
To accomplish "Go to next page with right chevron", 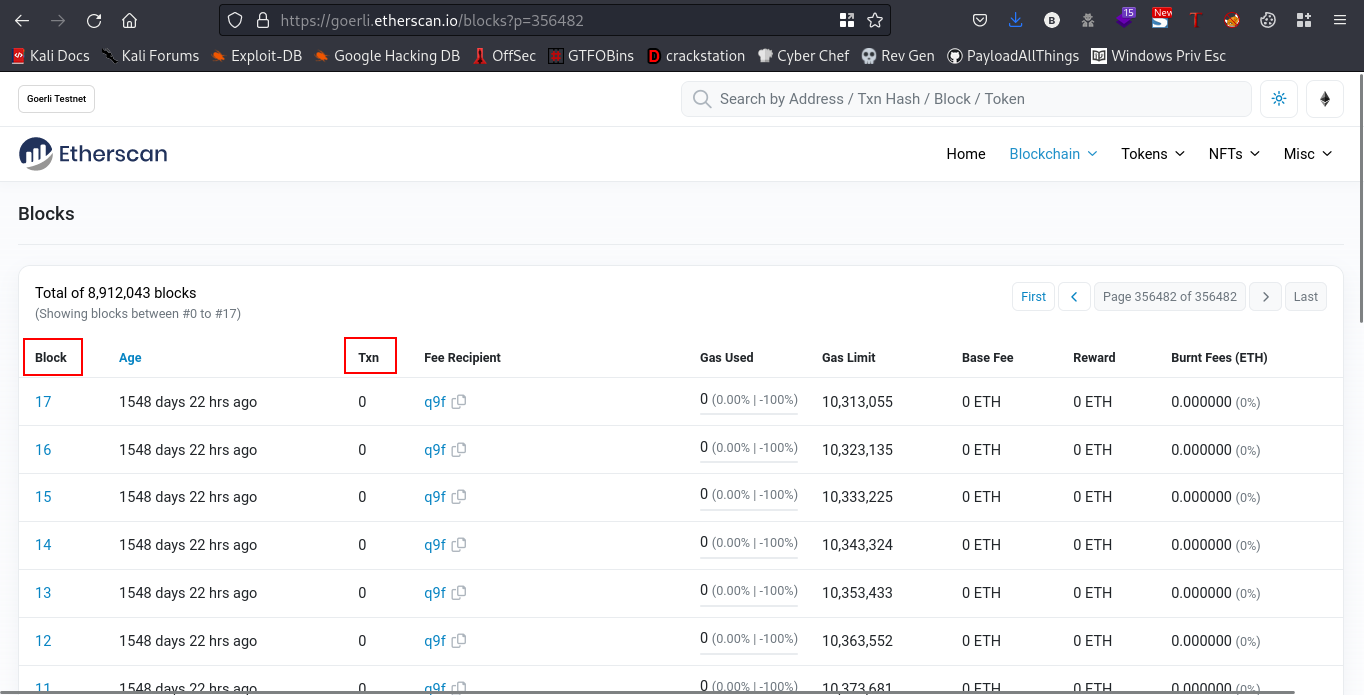I will click(x=1265, y=297).
